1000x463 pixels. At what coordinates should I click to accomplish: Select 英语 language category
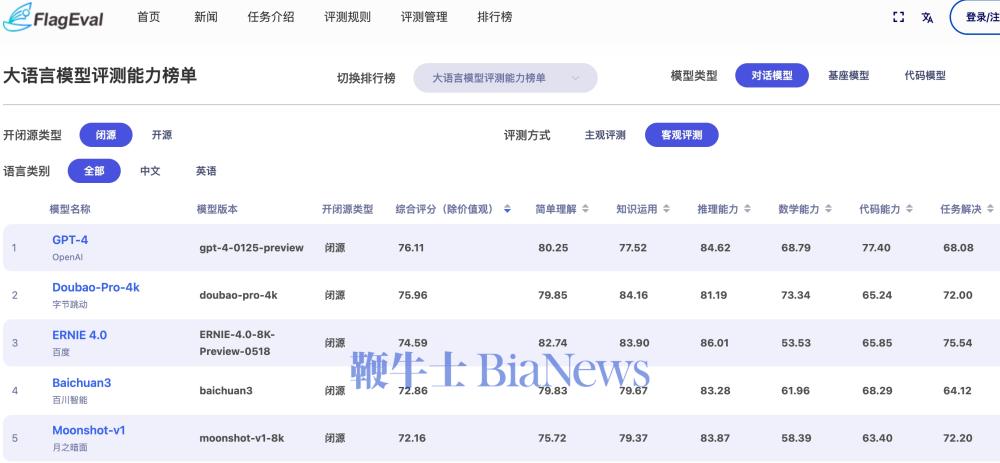[x=206, y=171]
